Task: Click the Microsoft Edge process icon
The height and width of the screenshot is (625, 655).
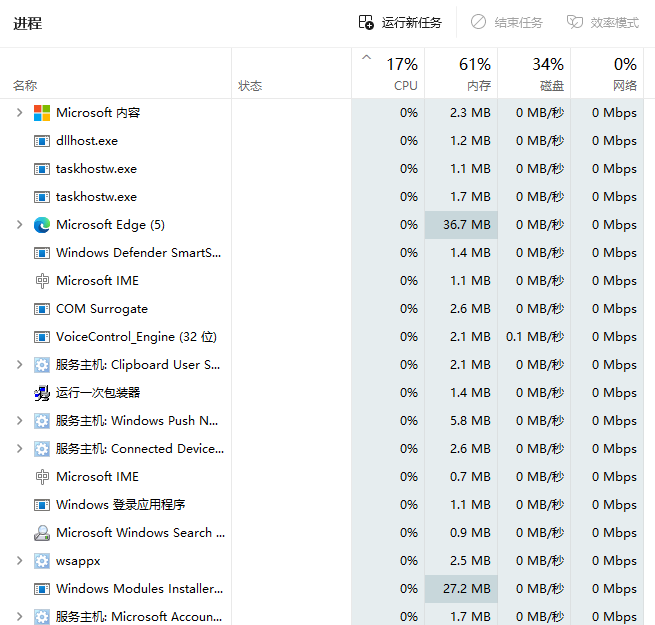Action: (42, 225)
